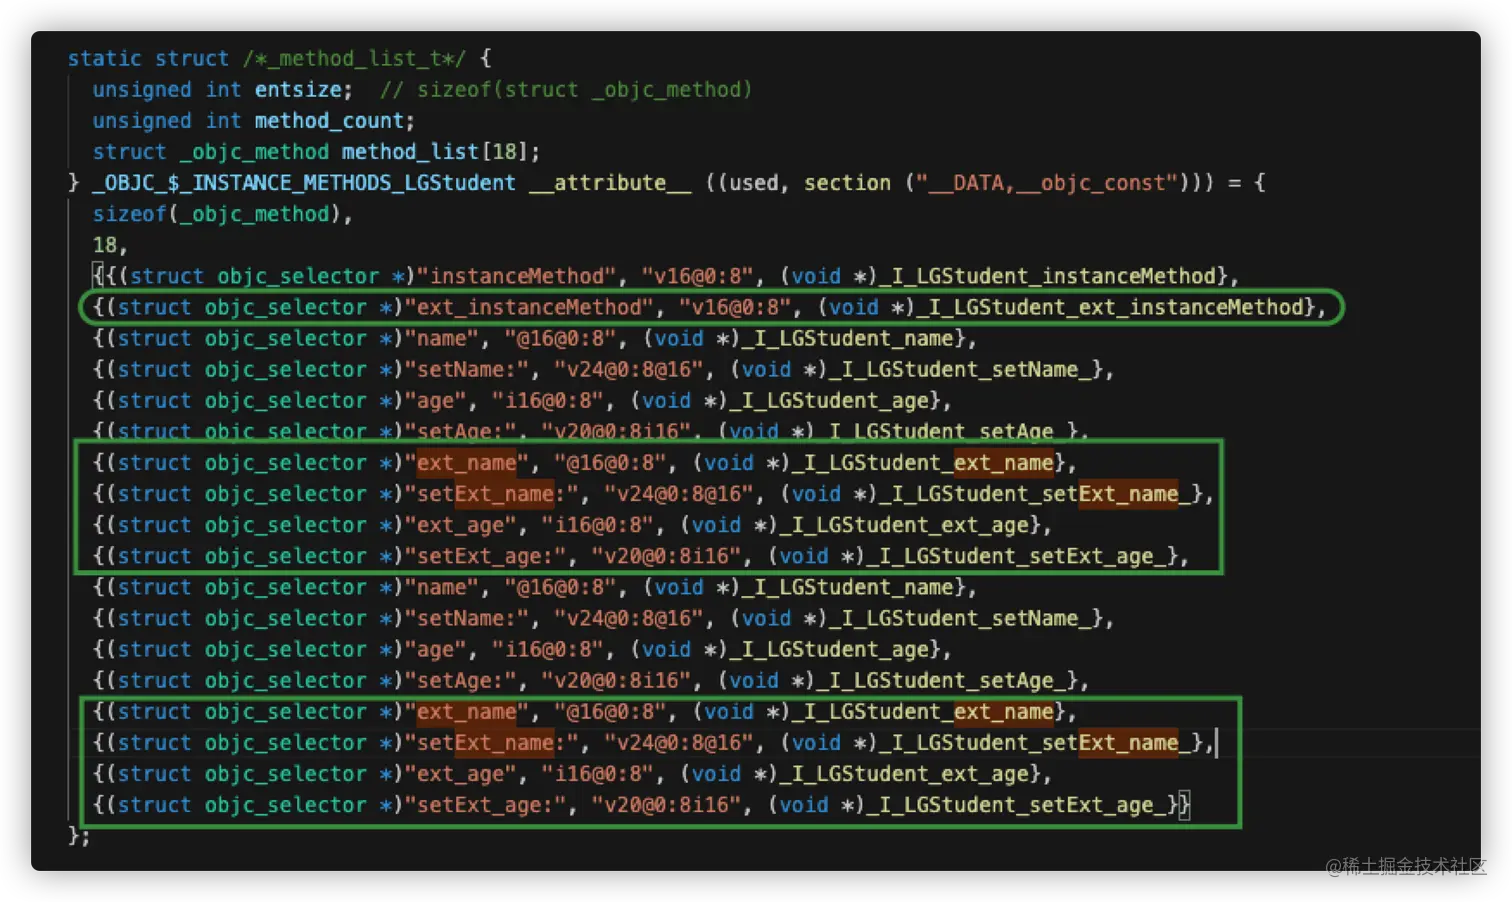Click the 'method_count' field name
Image resolution: width=1512 pixels, height=902 pixels.
pos(329,121)
